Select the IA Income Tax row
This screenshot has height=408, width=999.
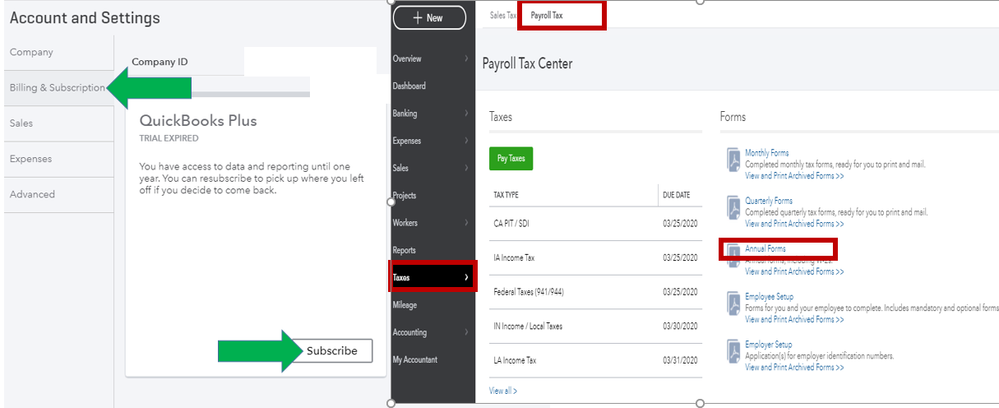click(x=595, y=258)
